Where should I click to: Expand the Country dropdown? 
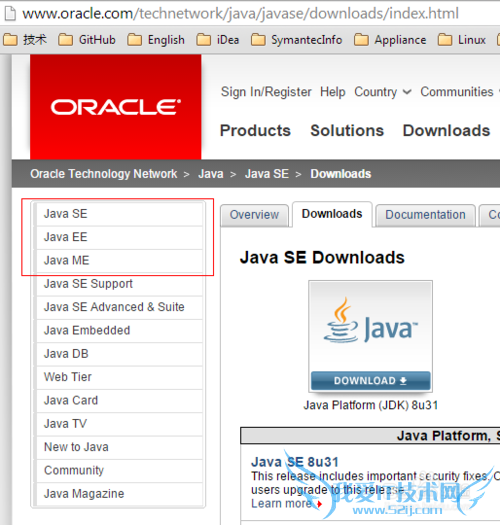coord(383,92)
